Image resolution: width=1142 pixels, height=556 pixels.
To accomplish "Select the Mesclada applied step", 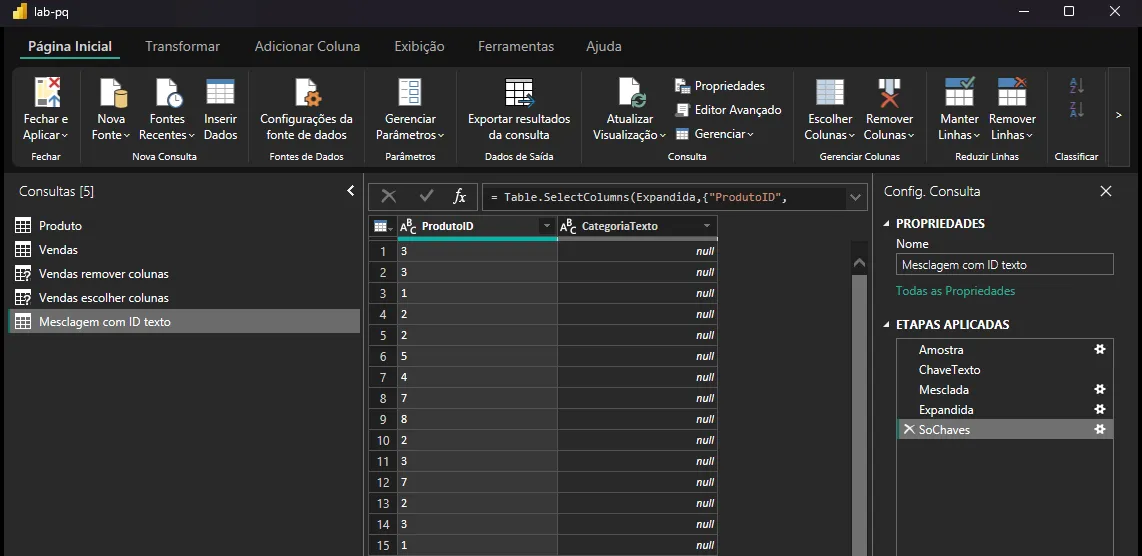I will (x=1005, y=390).
